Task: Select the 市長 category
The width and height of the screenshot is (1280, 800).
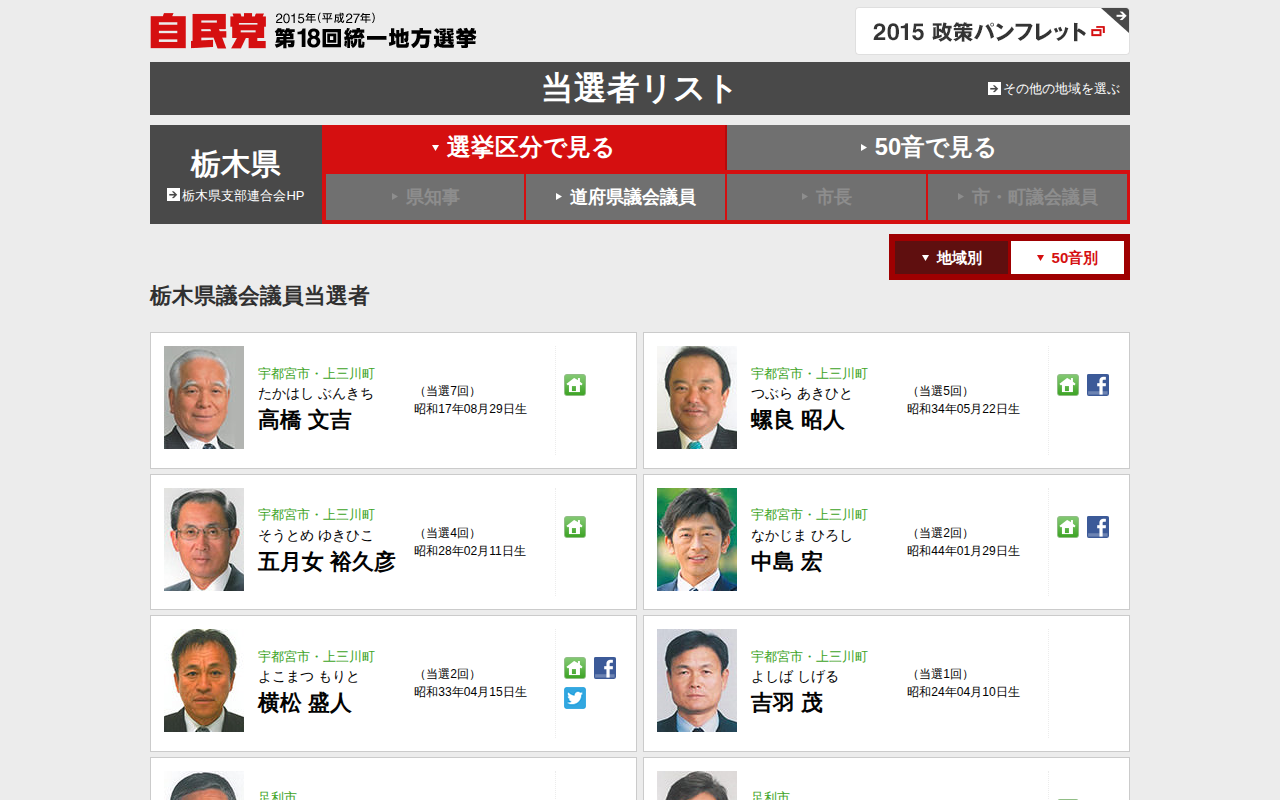Action: (x=826, y=198)
